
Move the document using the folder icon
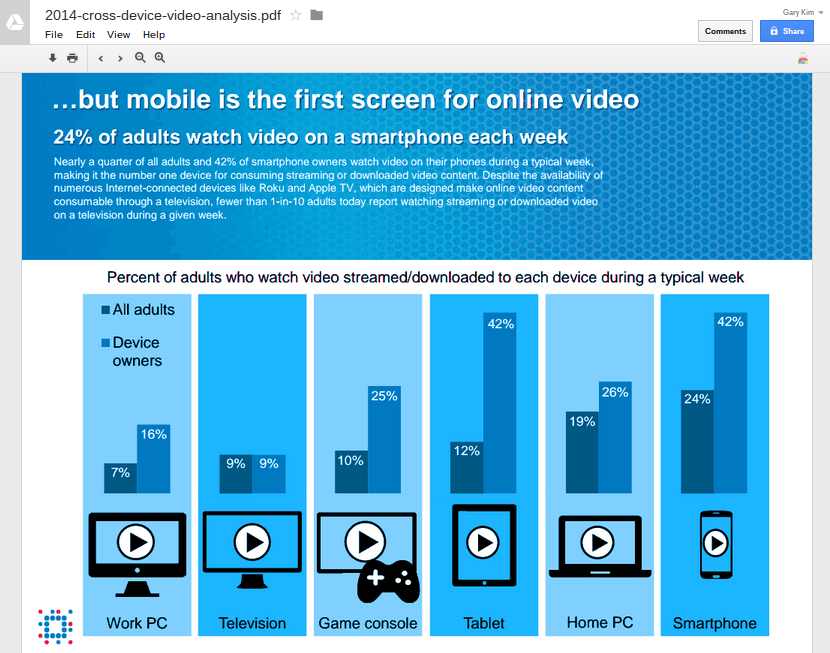tap(317, 15)
